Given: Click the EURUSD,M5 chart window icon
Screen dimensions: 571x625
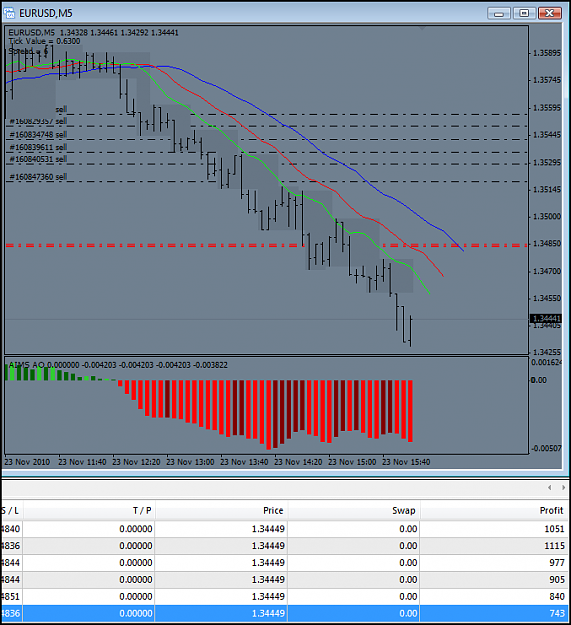Looking at the screenshot, I should tap(9, 13).
